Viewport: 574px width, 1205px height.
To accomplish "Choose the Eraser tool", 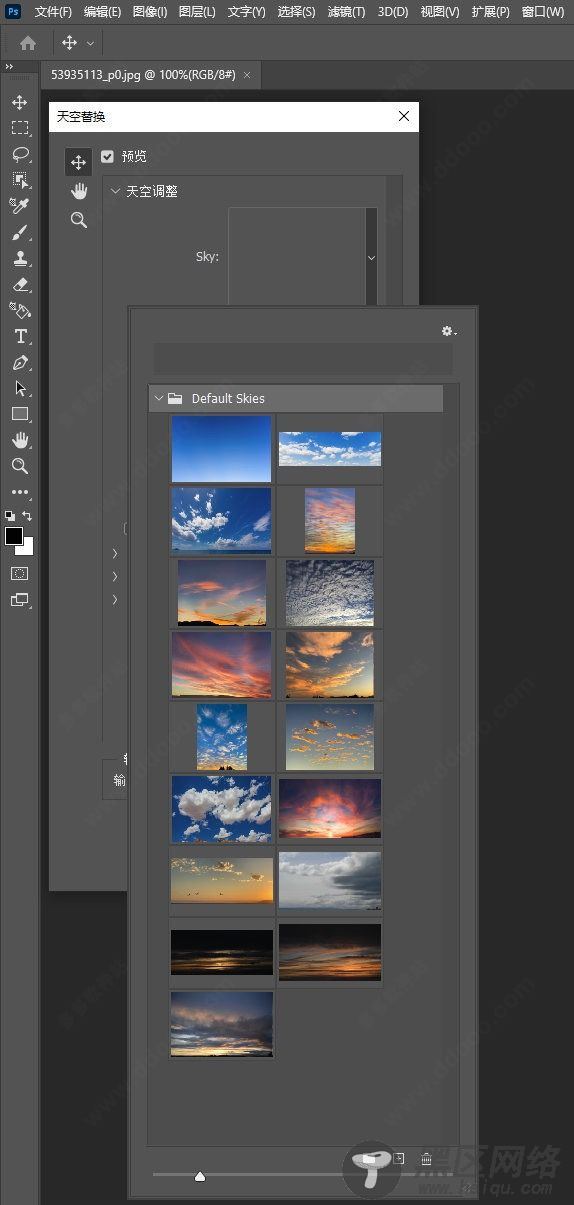I will click(20, 284).
